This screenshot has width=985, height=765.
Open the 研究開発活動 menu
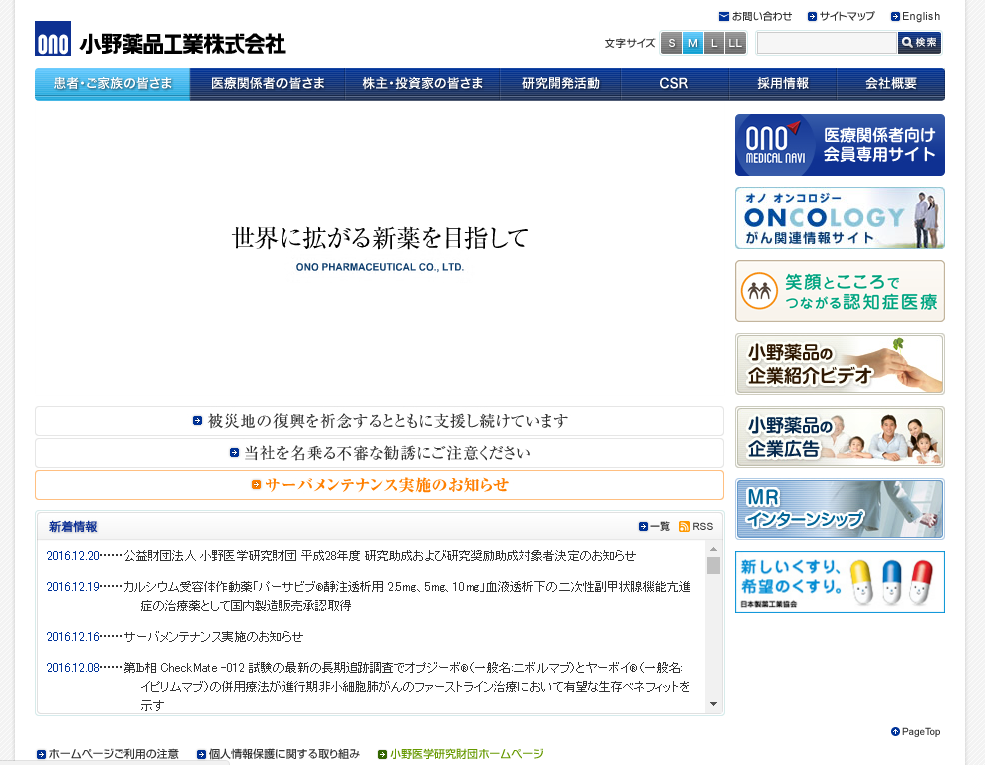561,84
